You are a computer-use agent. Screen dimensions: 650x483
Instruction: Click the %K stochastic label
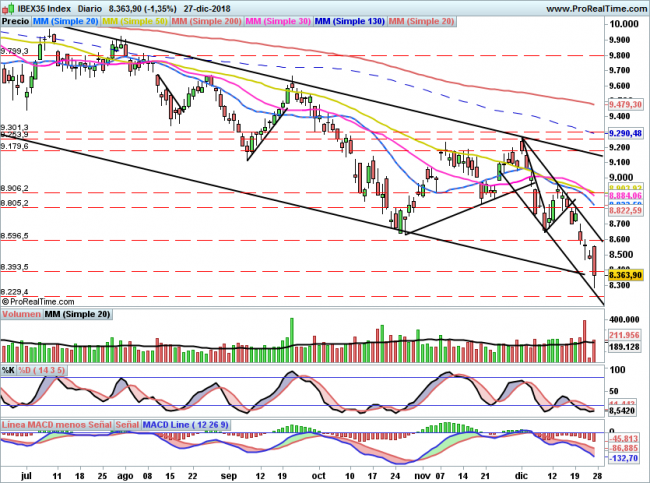click(9, 372)
